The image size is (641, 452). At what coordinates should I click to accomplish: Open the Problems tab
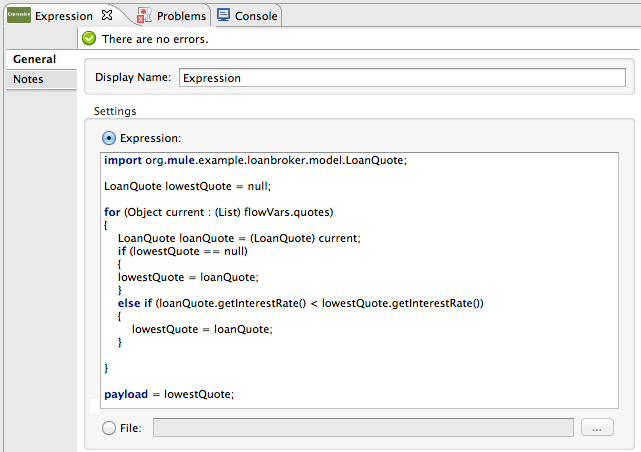[x=180, y=16]
